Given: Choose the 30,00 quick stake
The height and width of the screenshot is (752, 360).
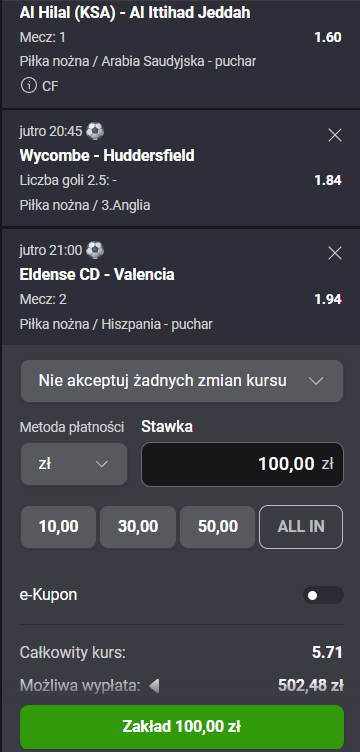Looking at the screenshot, I should (x=138, y=527).
